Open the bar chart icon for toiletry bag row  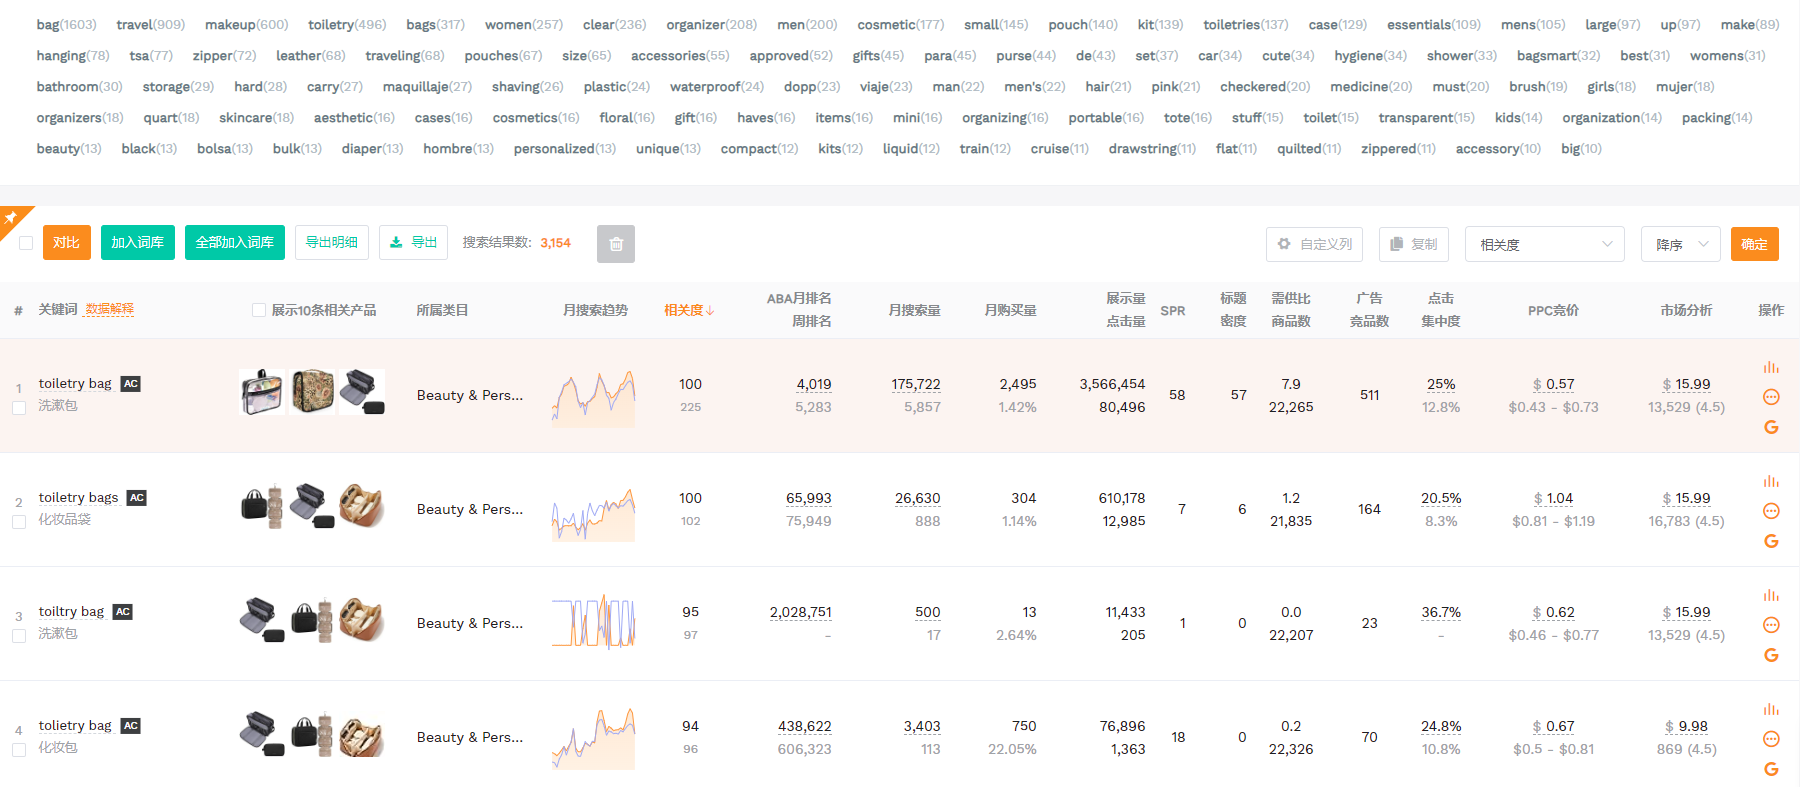pyautogui.click(x=1771, y=368)
